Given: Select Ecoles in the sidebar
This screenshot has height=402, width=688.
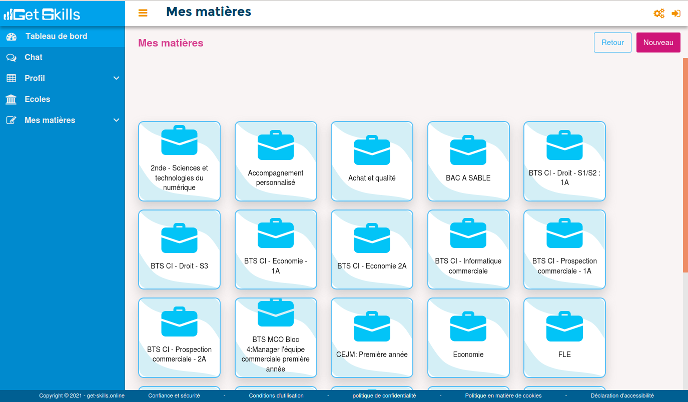Looking at the screenshot, I should 37,99.
